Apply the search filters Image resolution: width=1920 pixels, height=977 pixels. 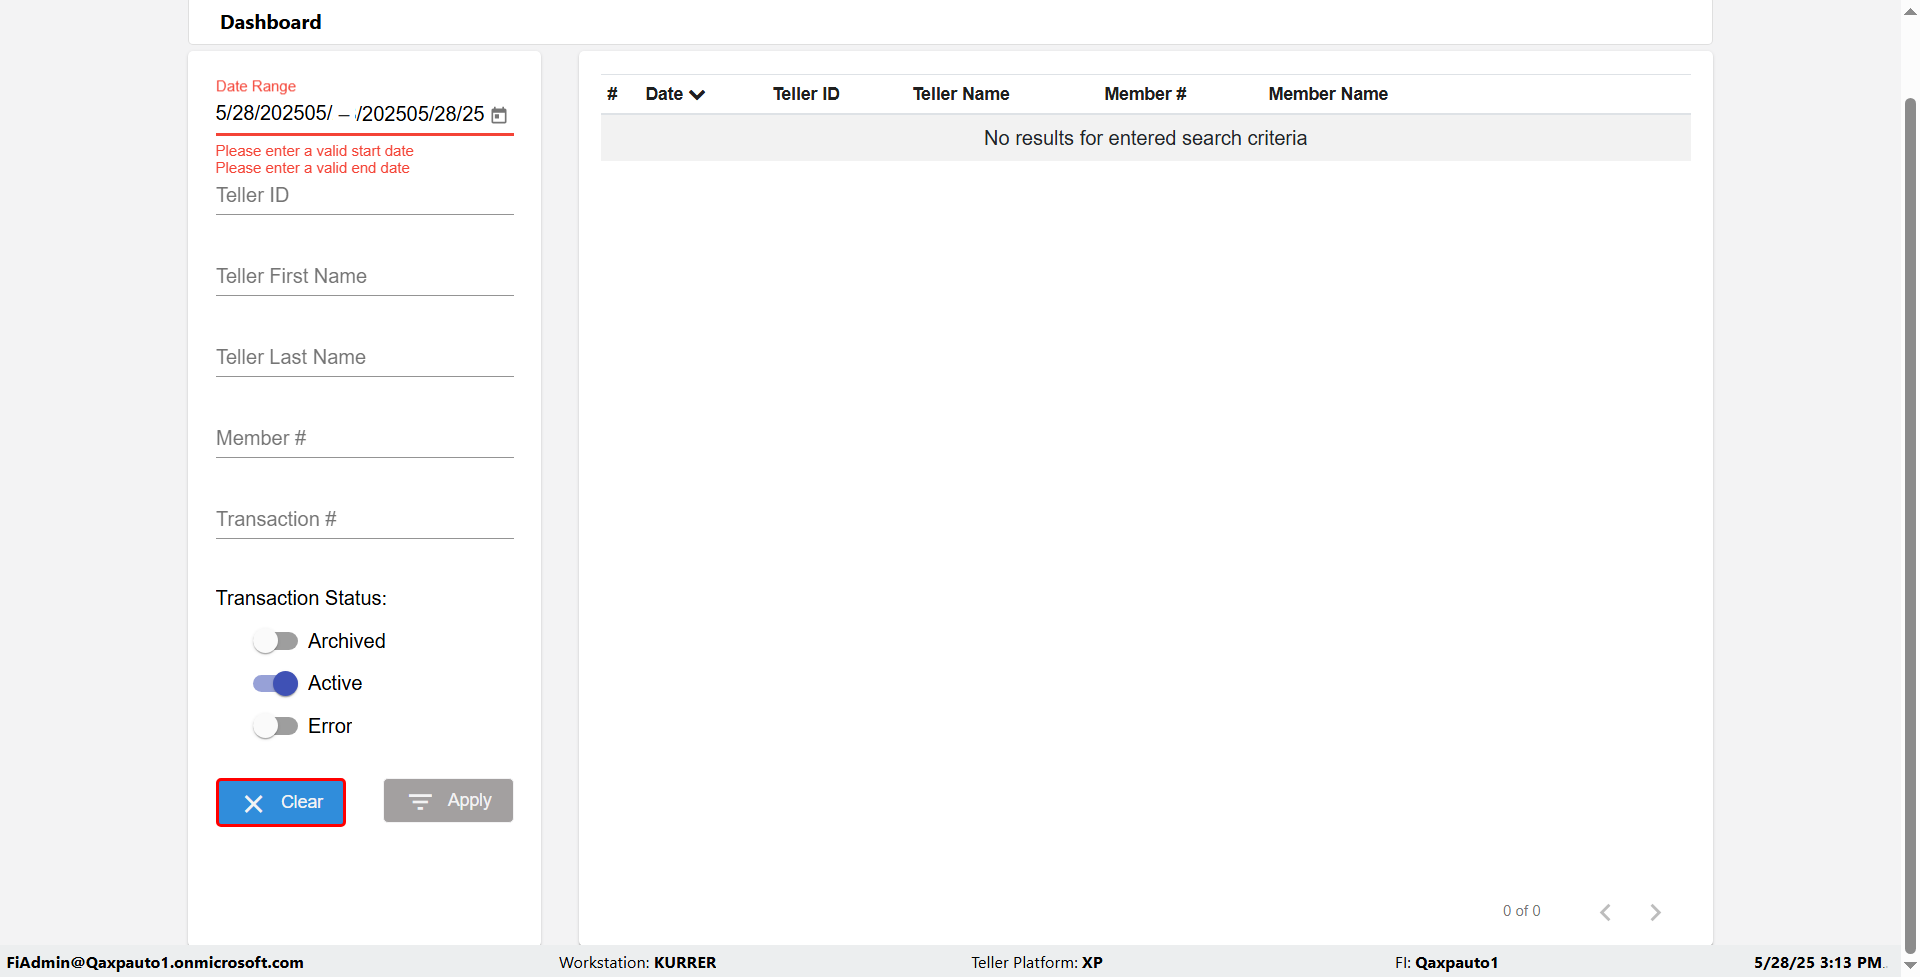click(448, 801)
